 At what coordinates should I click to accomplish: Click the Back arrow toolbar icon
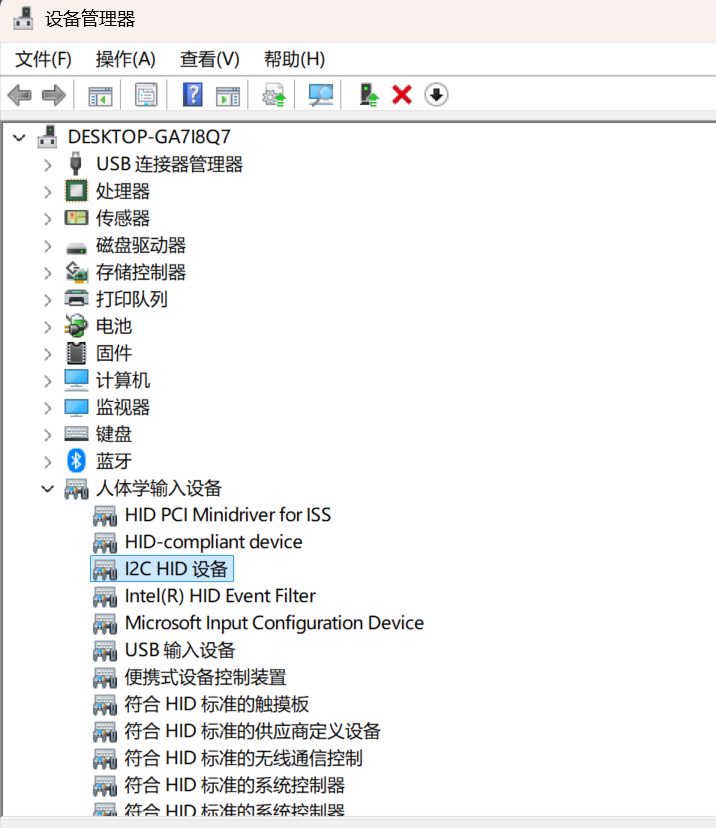coord(20,96)
